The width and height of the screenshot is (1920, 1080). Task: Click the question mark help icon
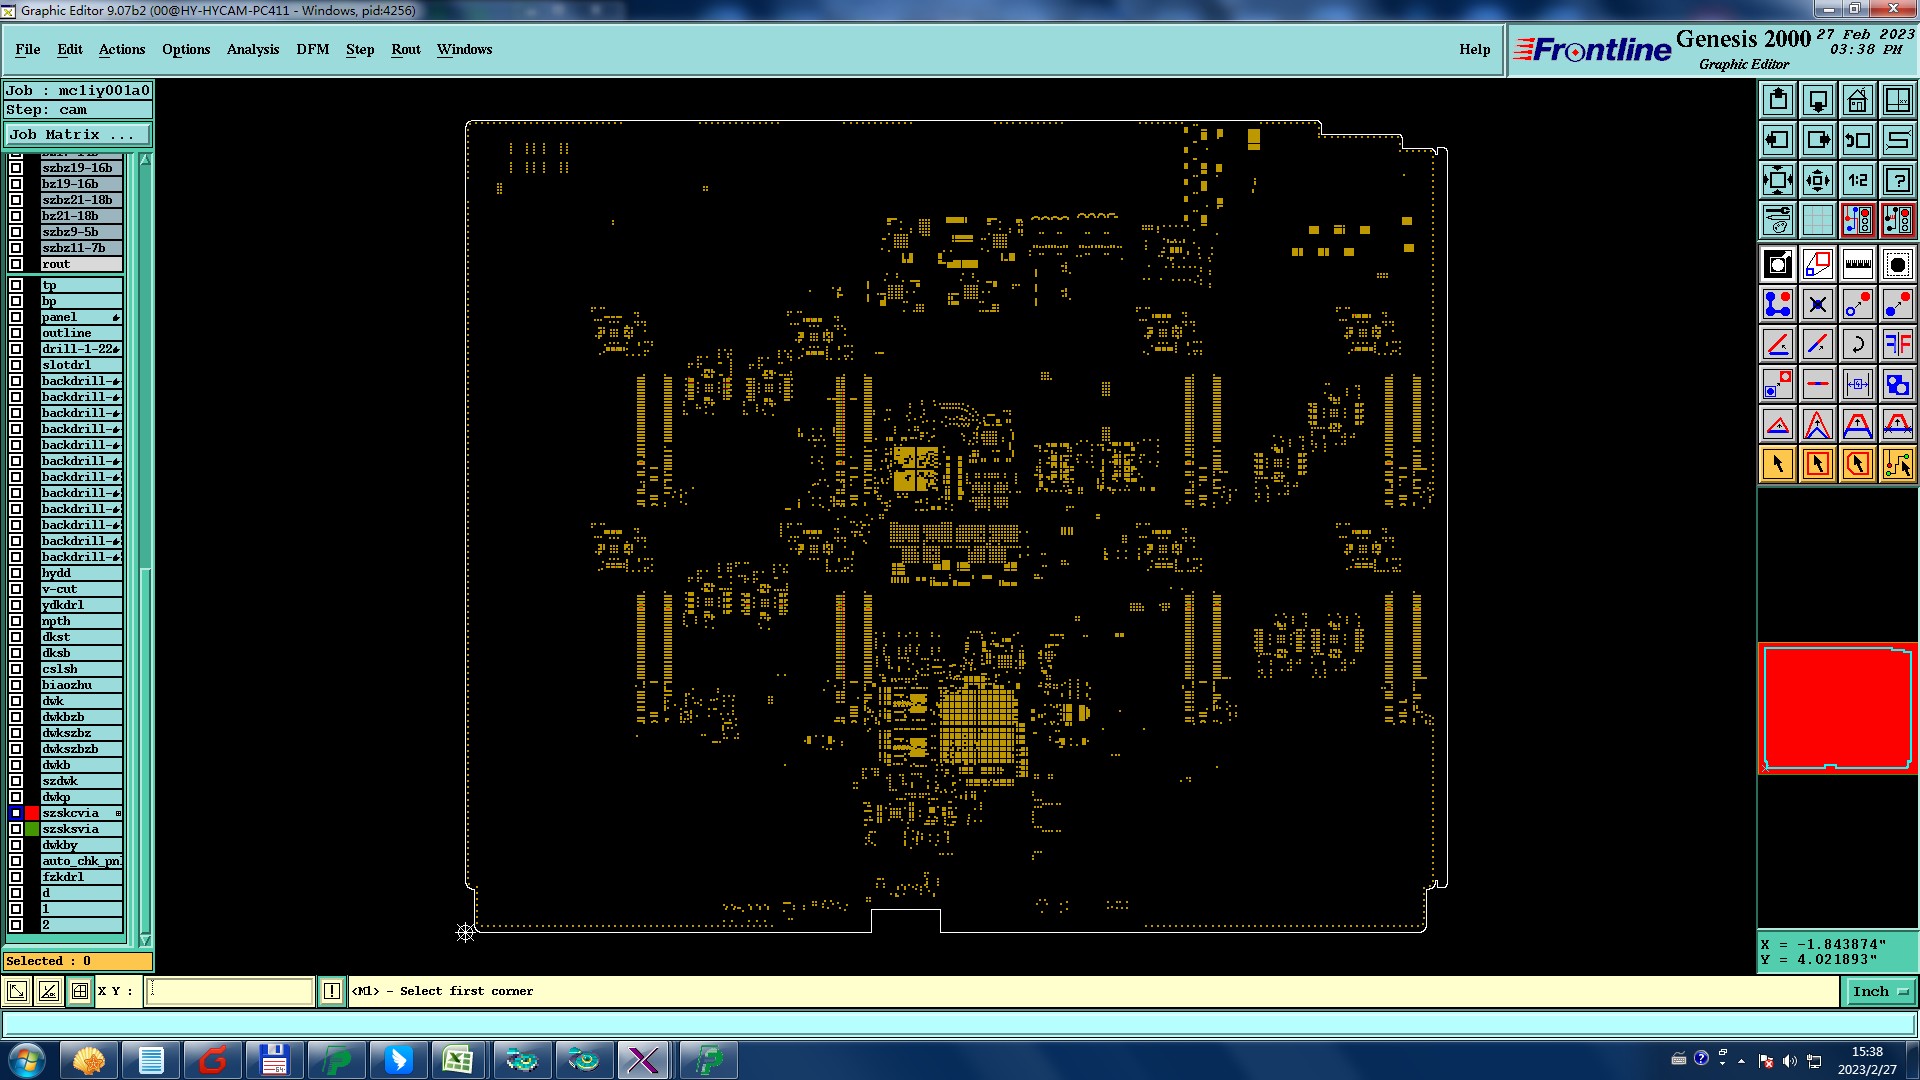(1898, 180)
